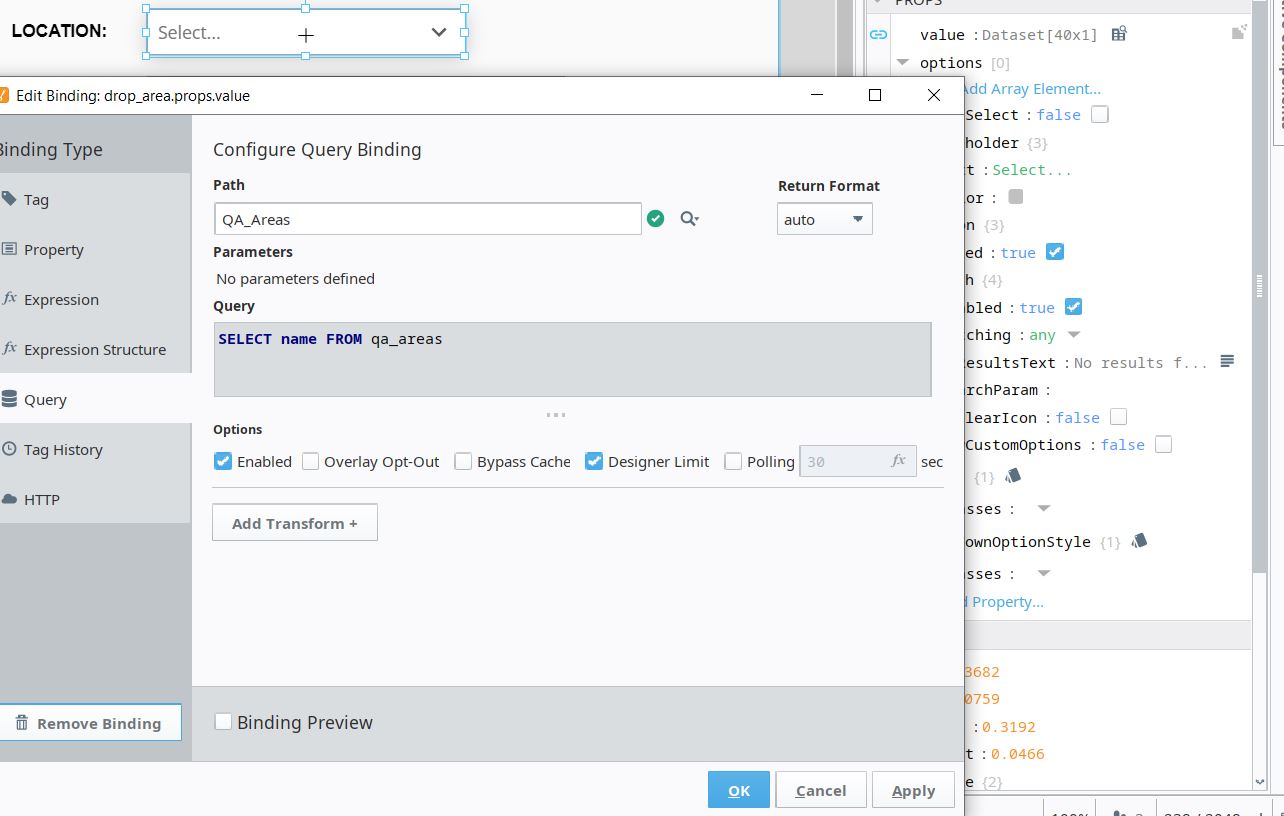Image resolution: width=1284 pixels, height=816 pixels.
Task: Open dataset editor icon next to value
Action: [x=1119, y=34]
